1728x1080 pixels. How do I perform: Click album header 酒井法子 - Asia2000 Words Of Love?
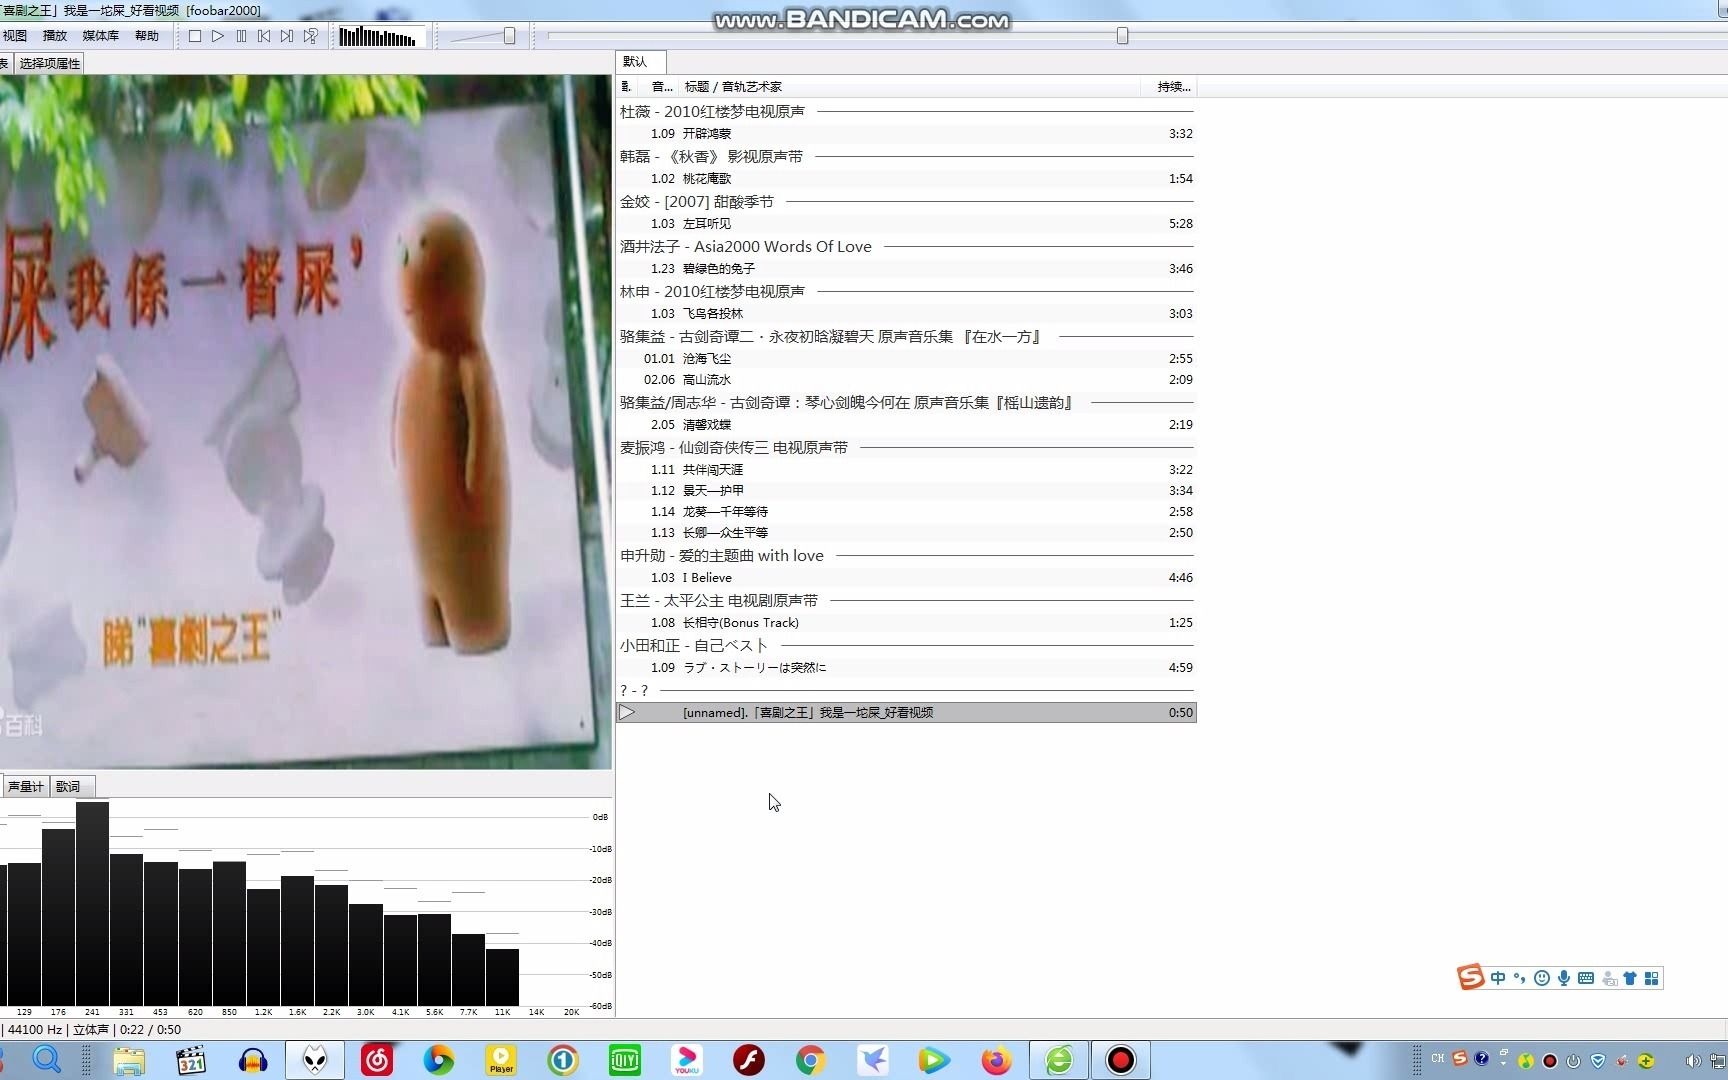[746, 247]
